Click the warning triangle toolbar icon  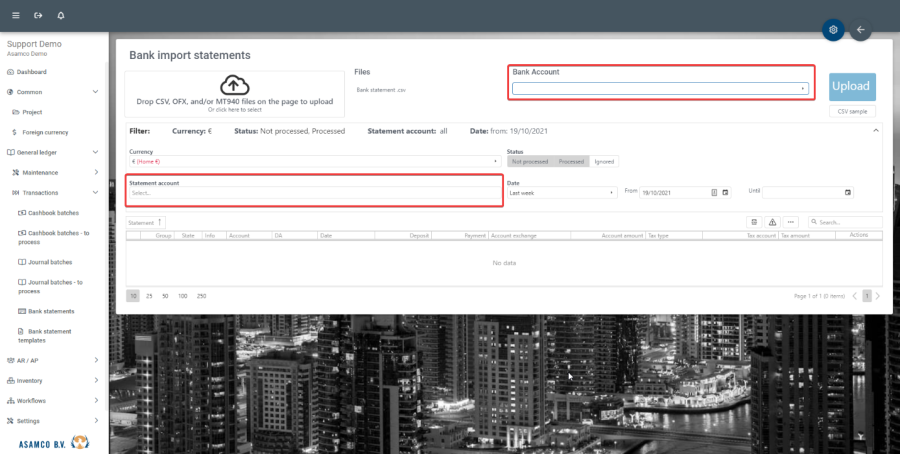tap(772, 222)
